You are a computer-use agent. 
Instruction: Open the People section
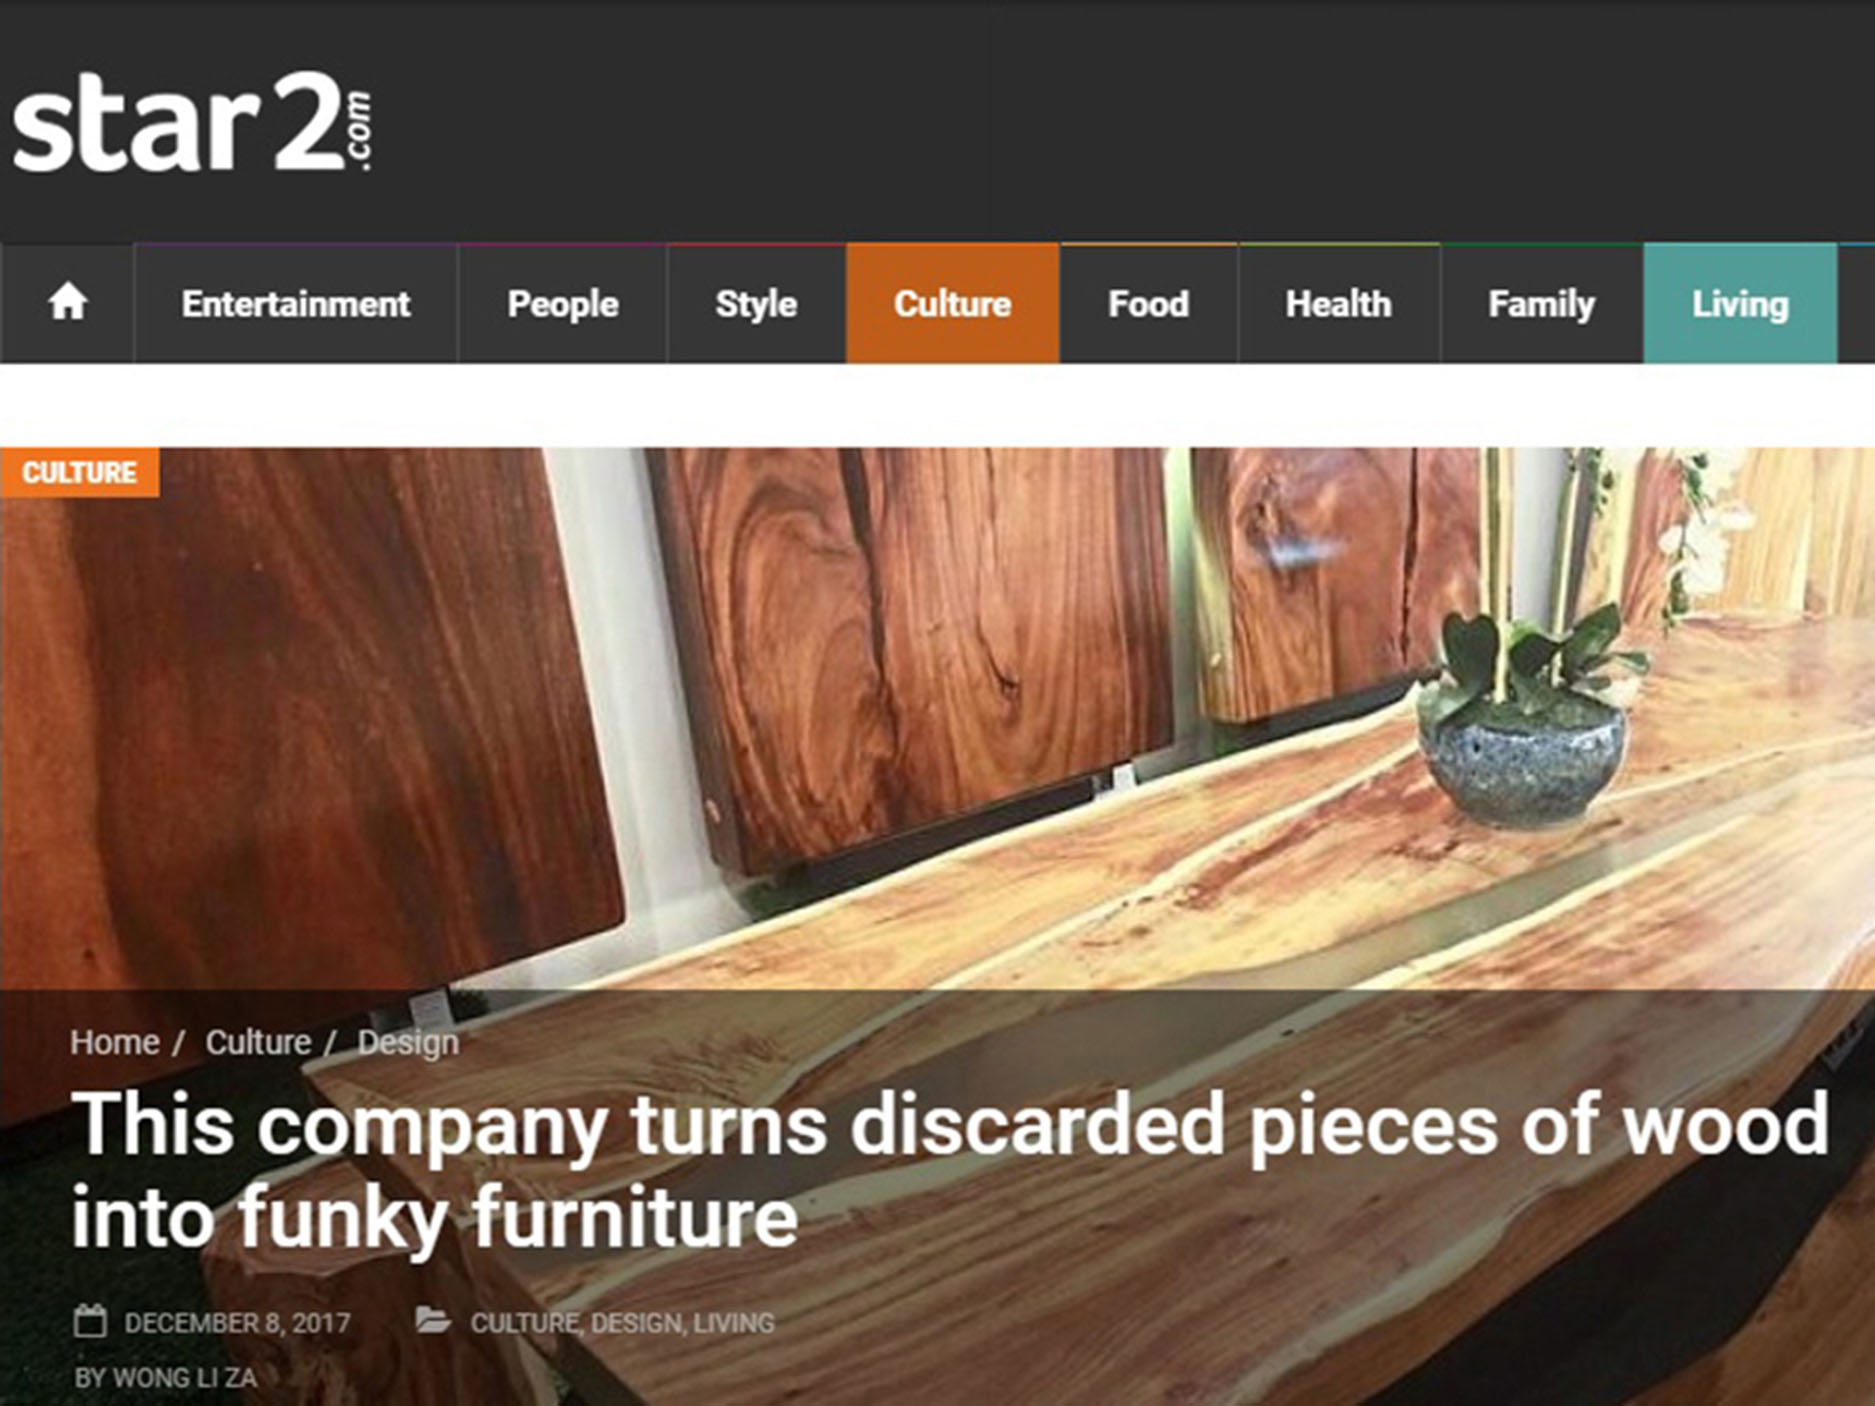pos(563,304)
